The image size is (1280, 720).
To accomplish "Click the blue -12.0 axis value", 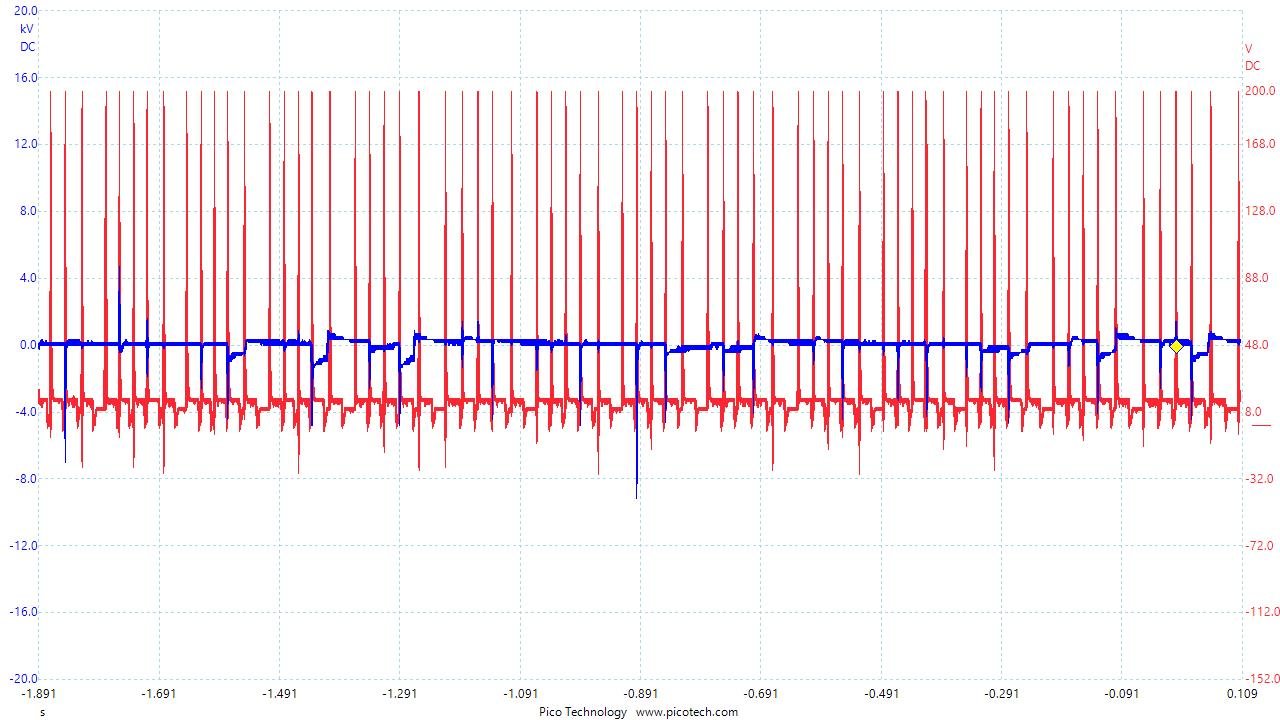I will (x=23, y=546).
